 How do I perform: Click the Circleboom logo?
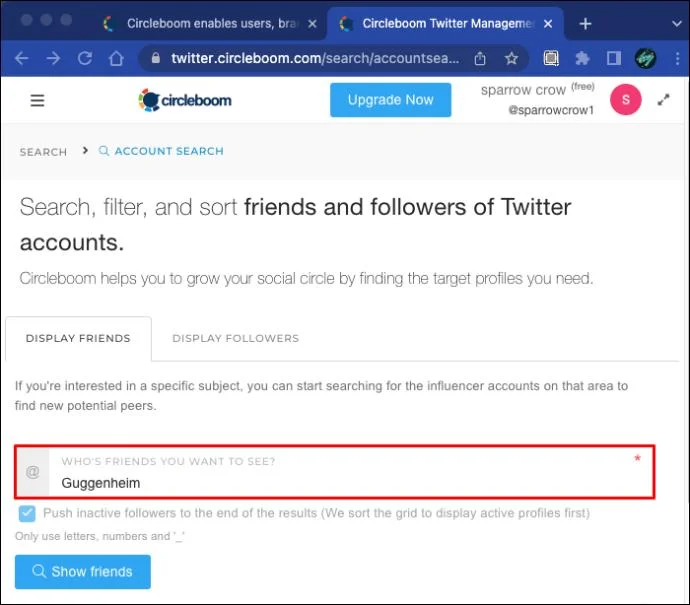185,100
